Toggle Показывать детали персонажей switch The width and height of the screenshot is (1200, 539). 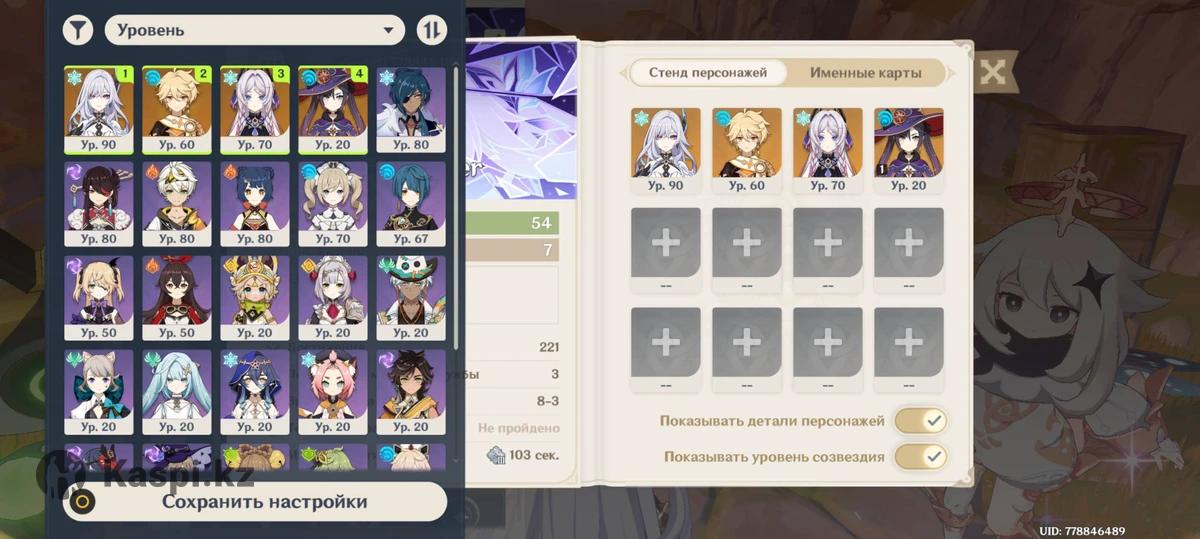pos(920,421)
